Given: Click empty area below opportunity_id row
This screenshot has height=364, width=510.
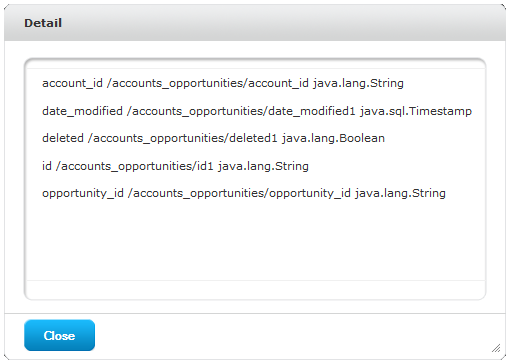Looking at the screenshot, I should pos(255,240).
